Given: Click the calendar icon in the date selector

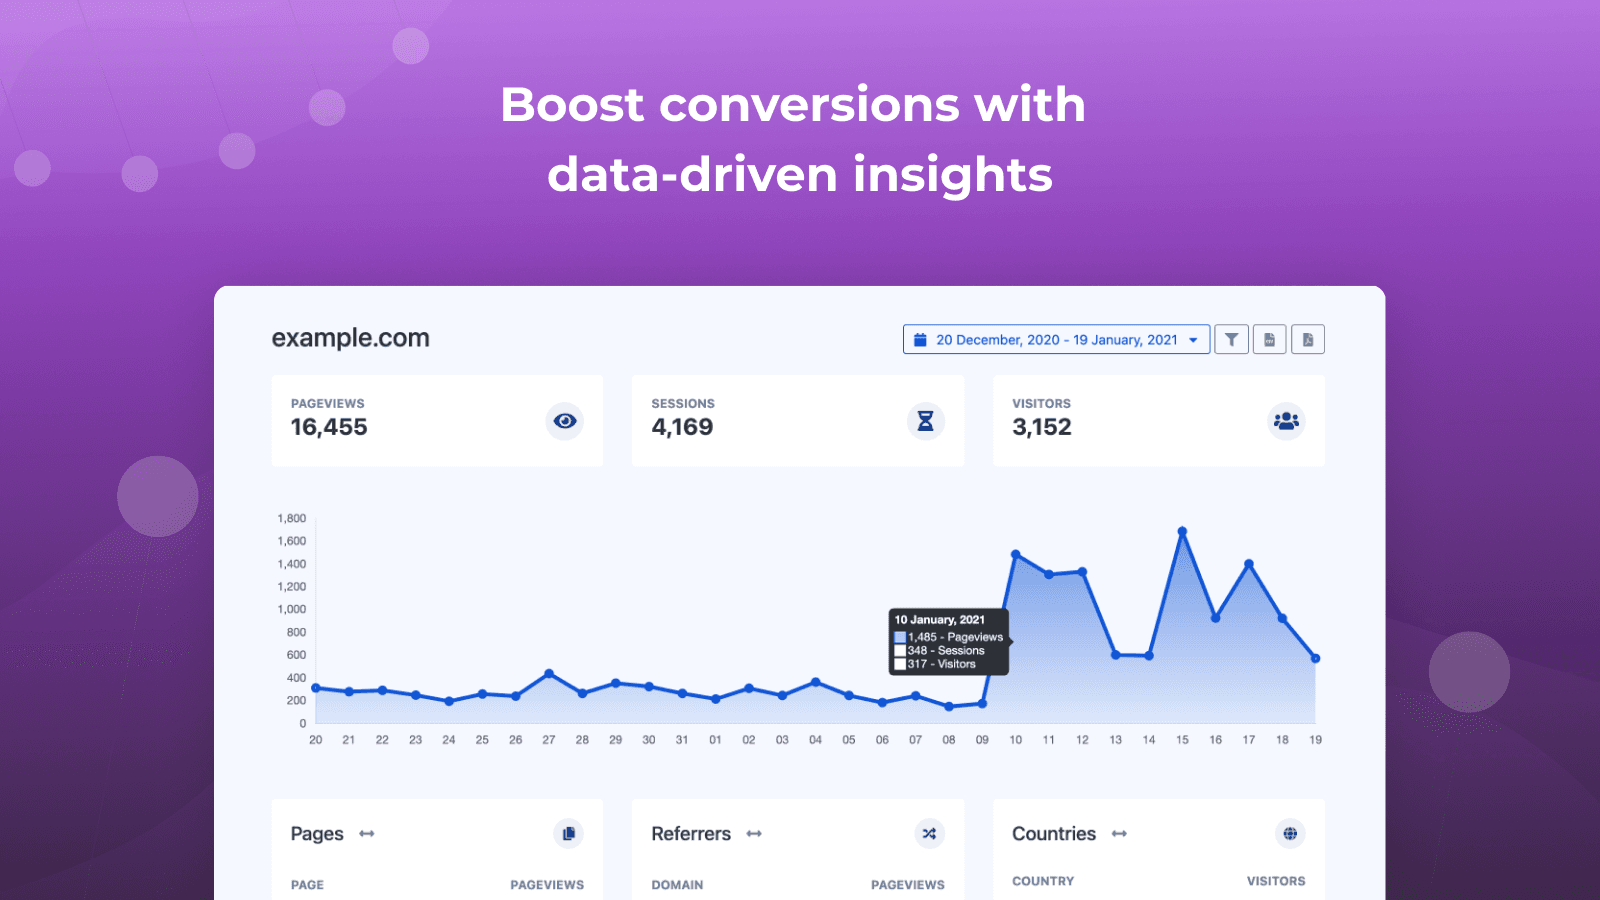Looking at the screenshot, I should (x=920, y=339).
